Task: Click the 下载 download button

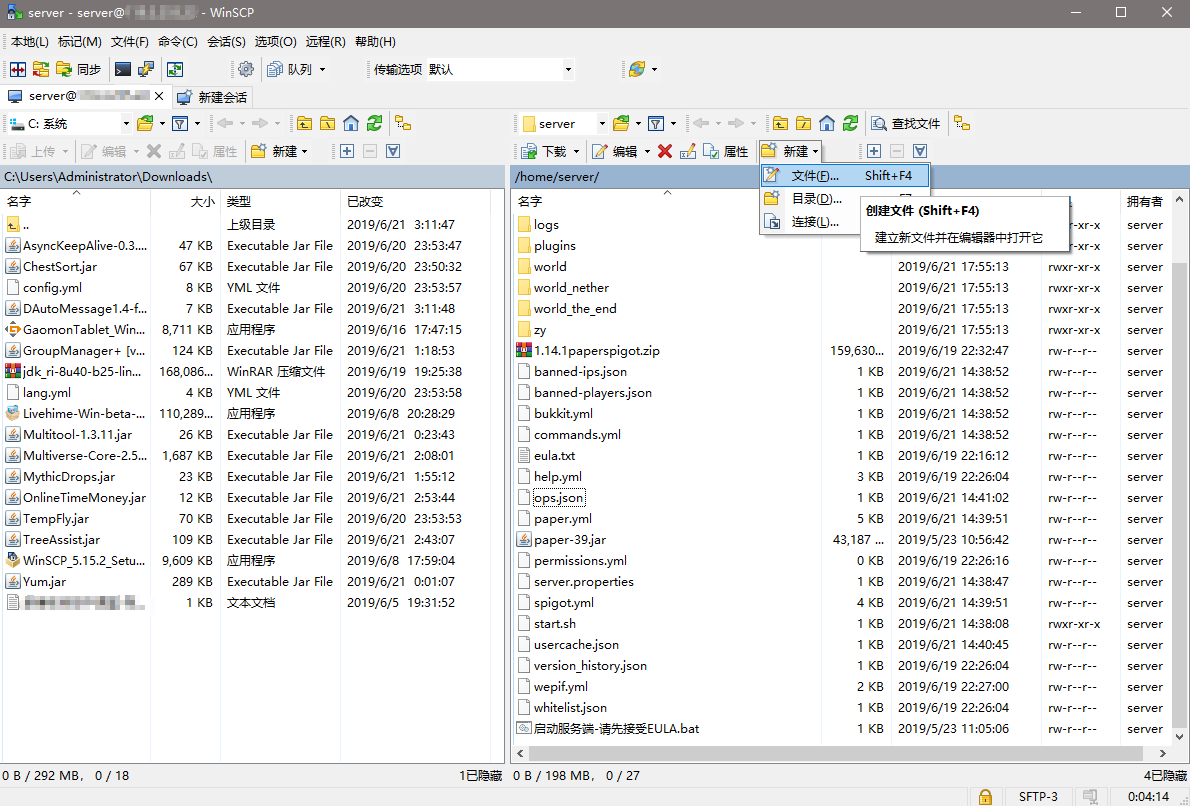Action: [x=545, y=151]
